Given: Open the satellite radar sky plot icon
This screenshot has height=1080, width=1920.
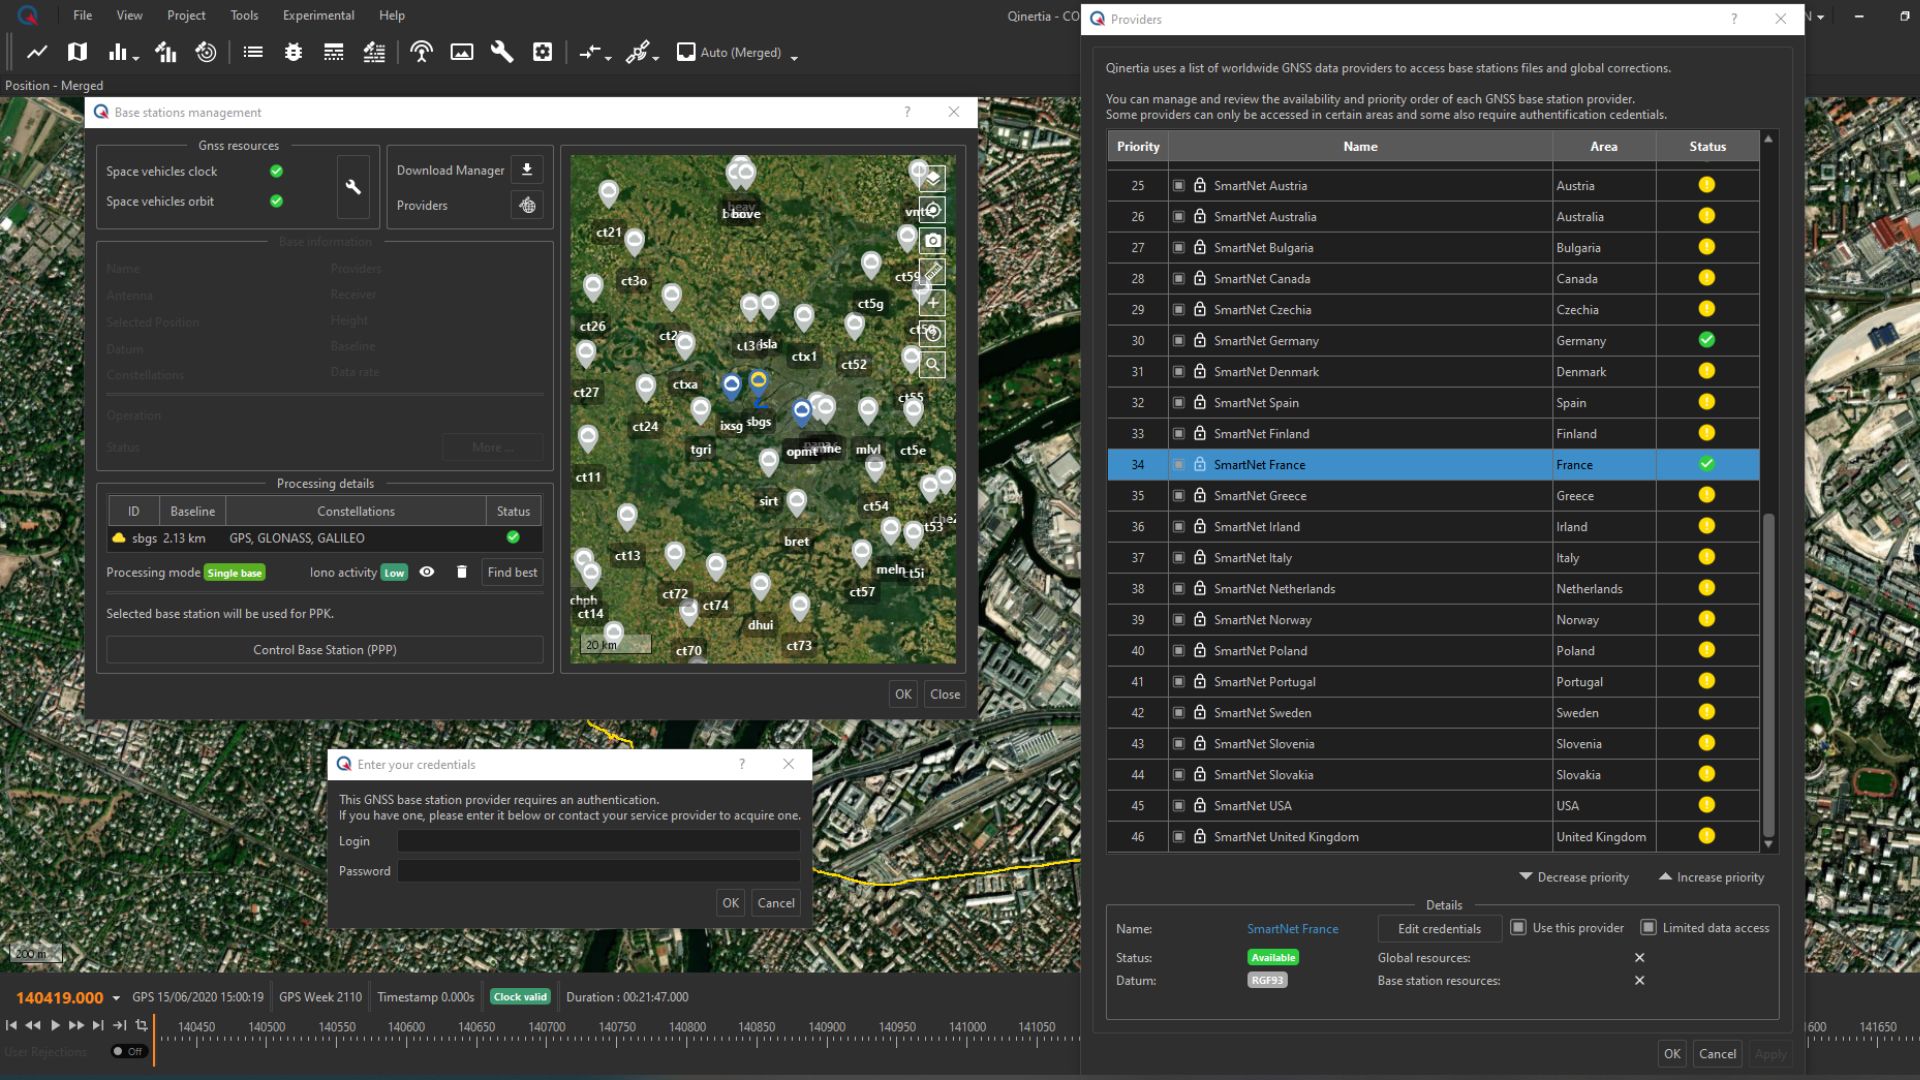Looking at the screenshot, I should (206, 52).
